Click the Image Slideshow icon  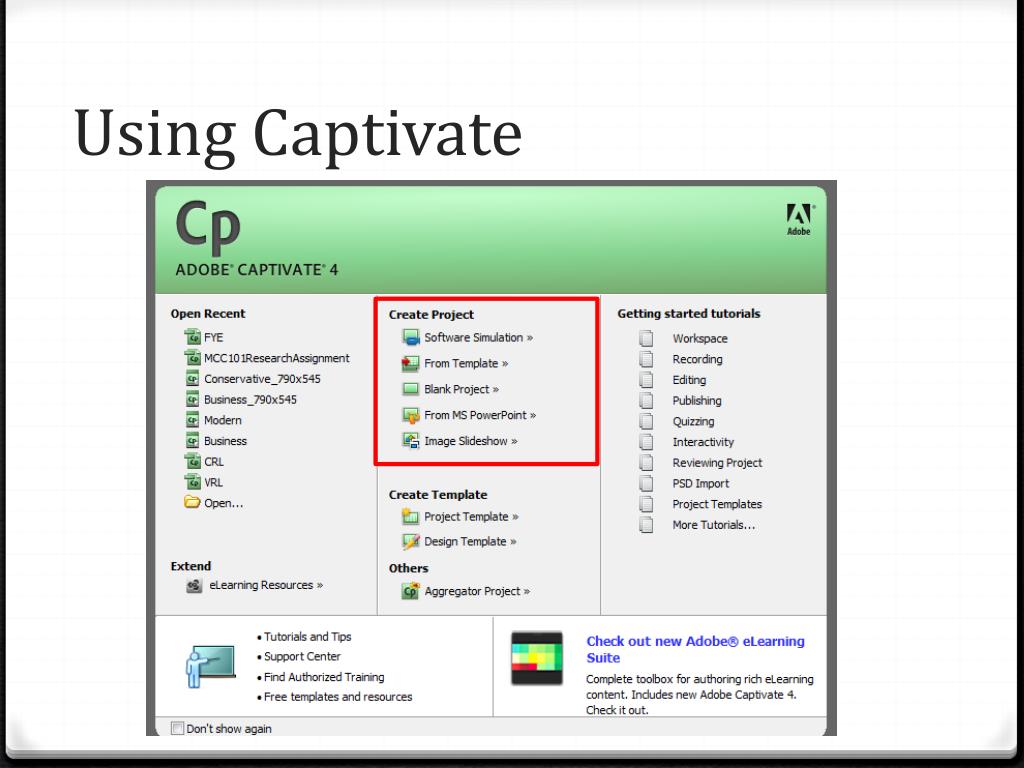pyautogui.click(x=410, y=441)
